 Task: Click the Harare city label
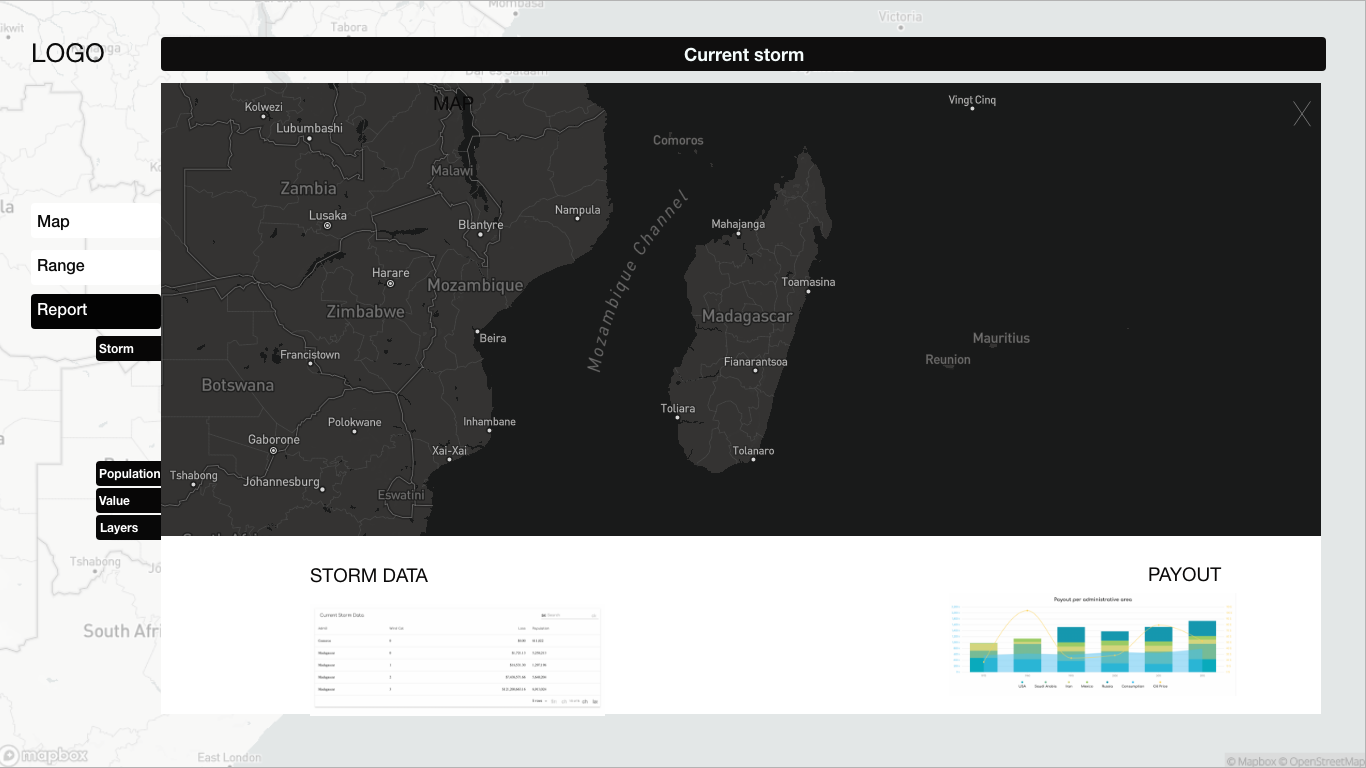pyautogui.click(x=390, y=272)
